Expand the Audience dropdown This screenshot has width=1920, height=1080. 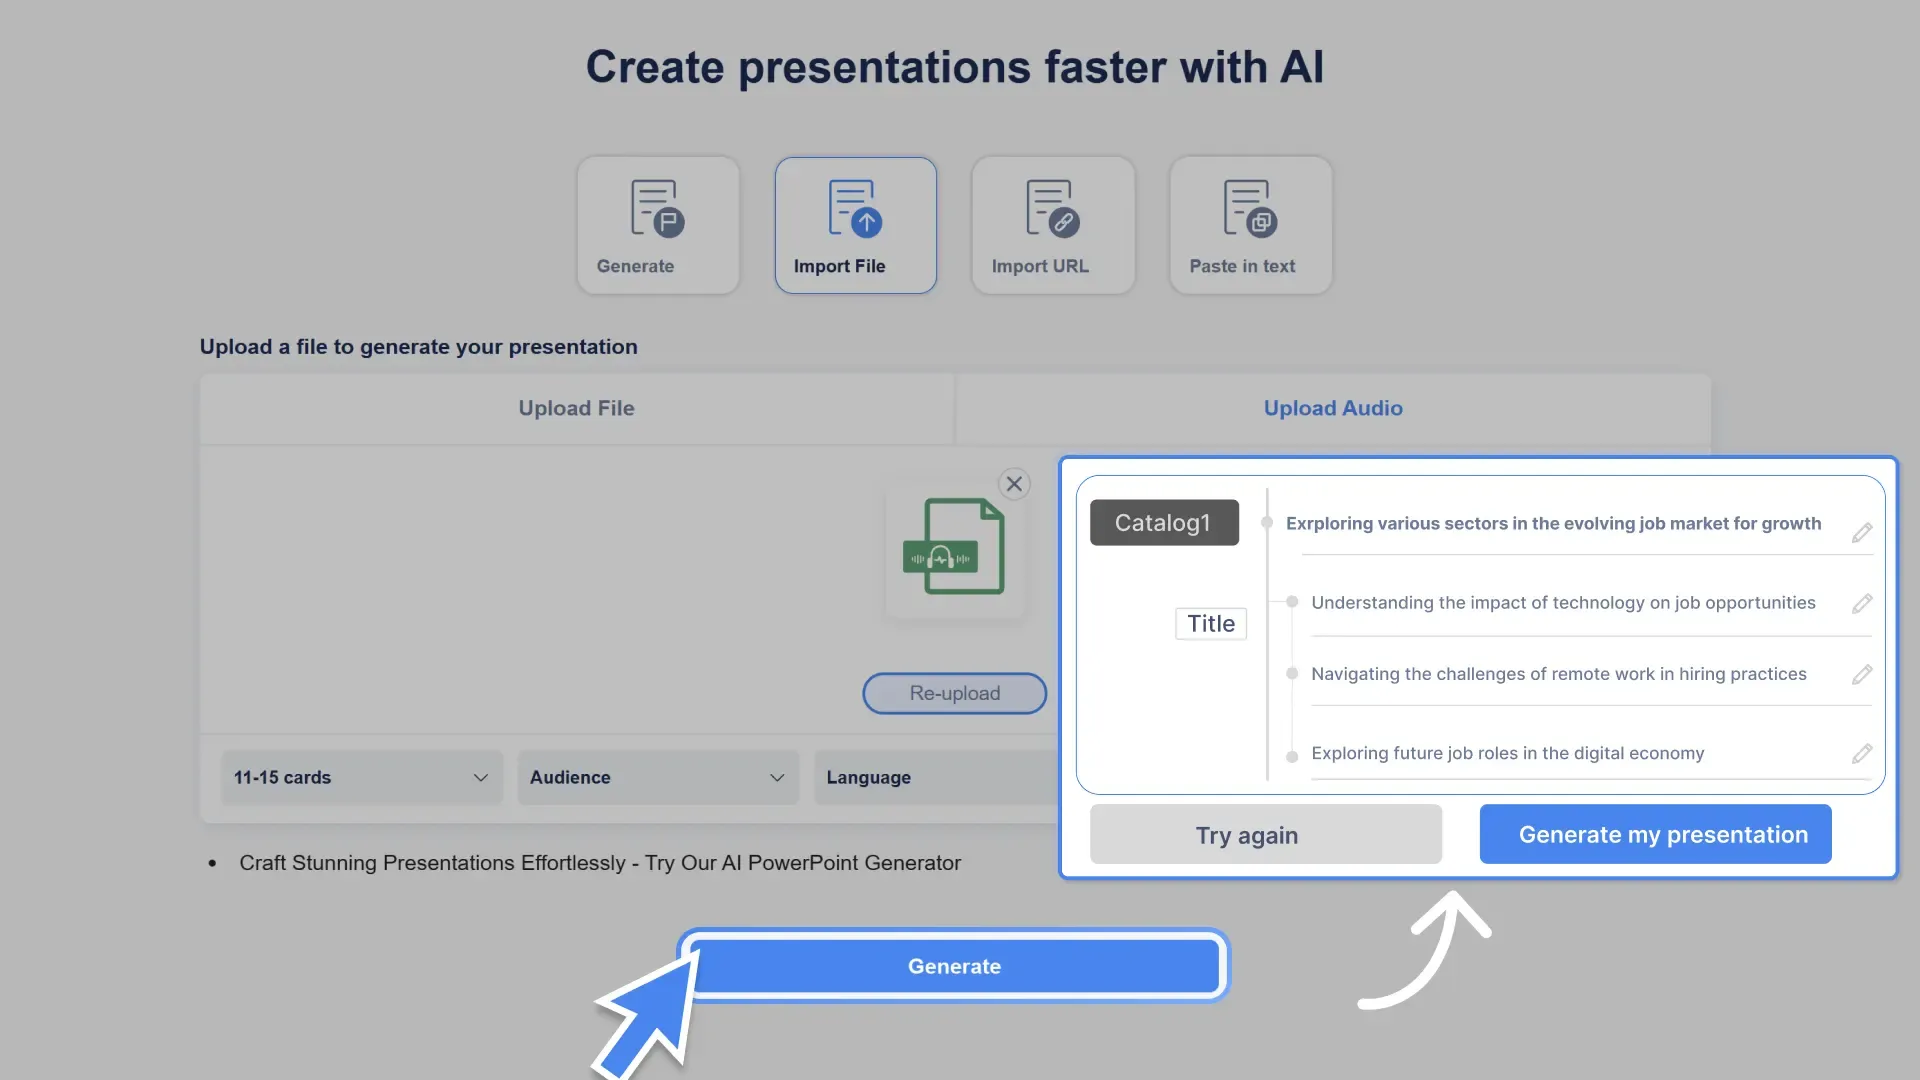657,777
